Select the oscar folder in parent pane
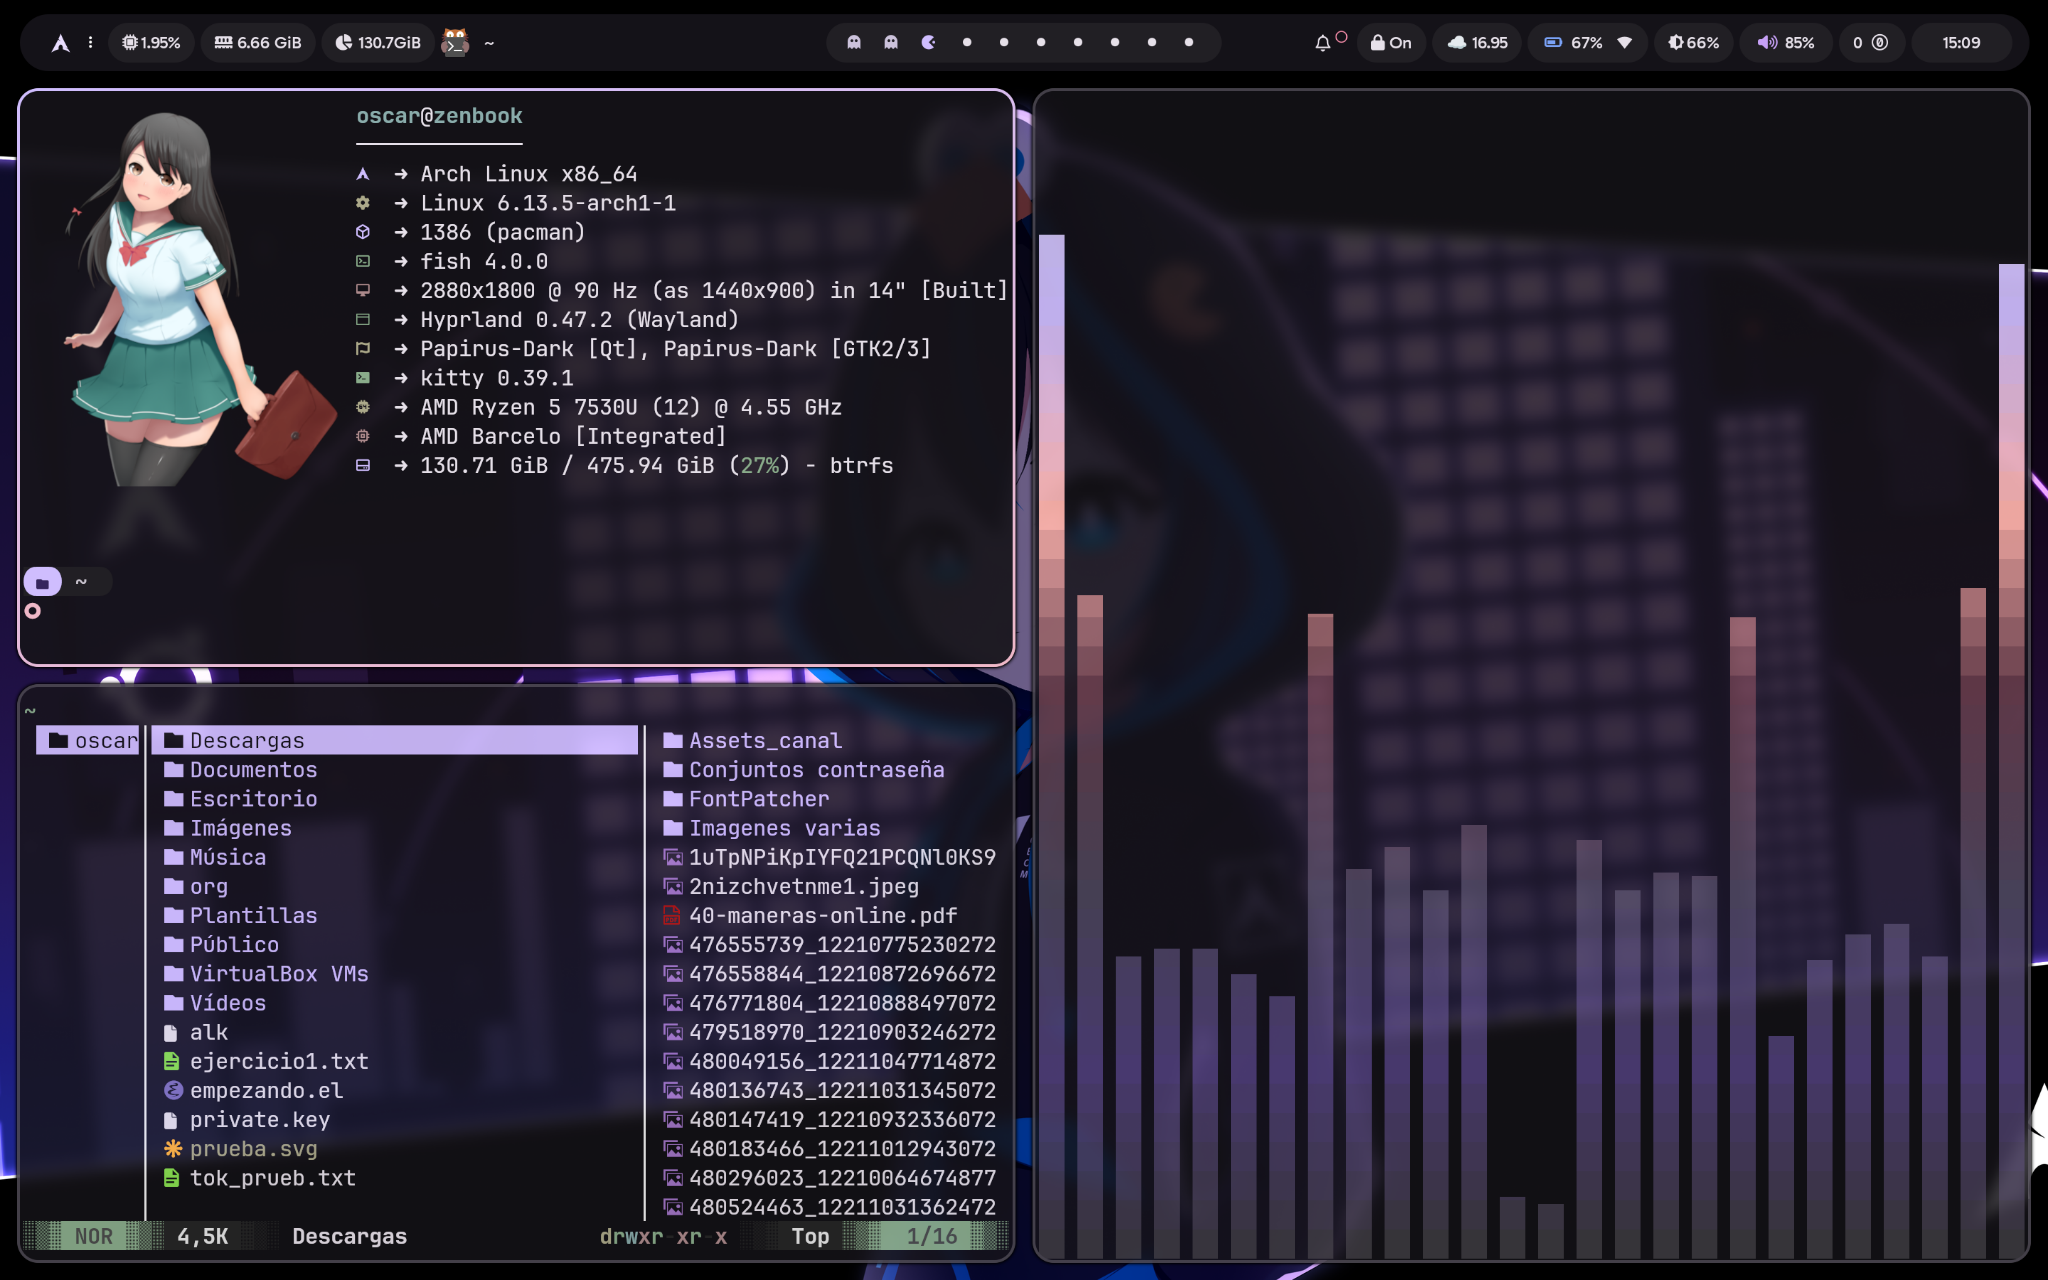Image resolution: width=2048 pixels, height=1280 pixels. pyautogui.click(x=88, y=741)
